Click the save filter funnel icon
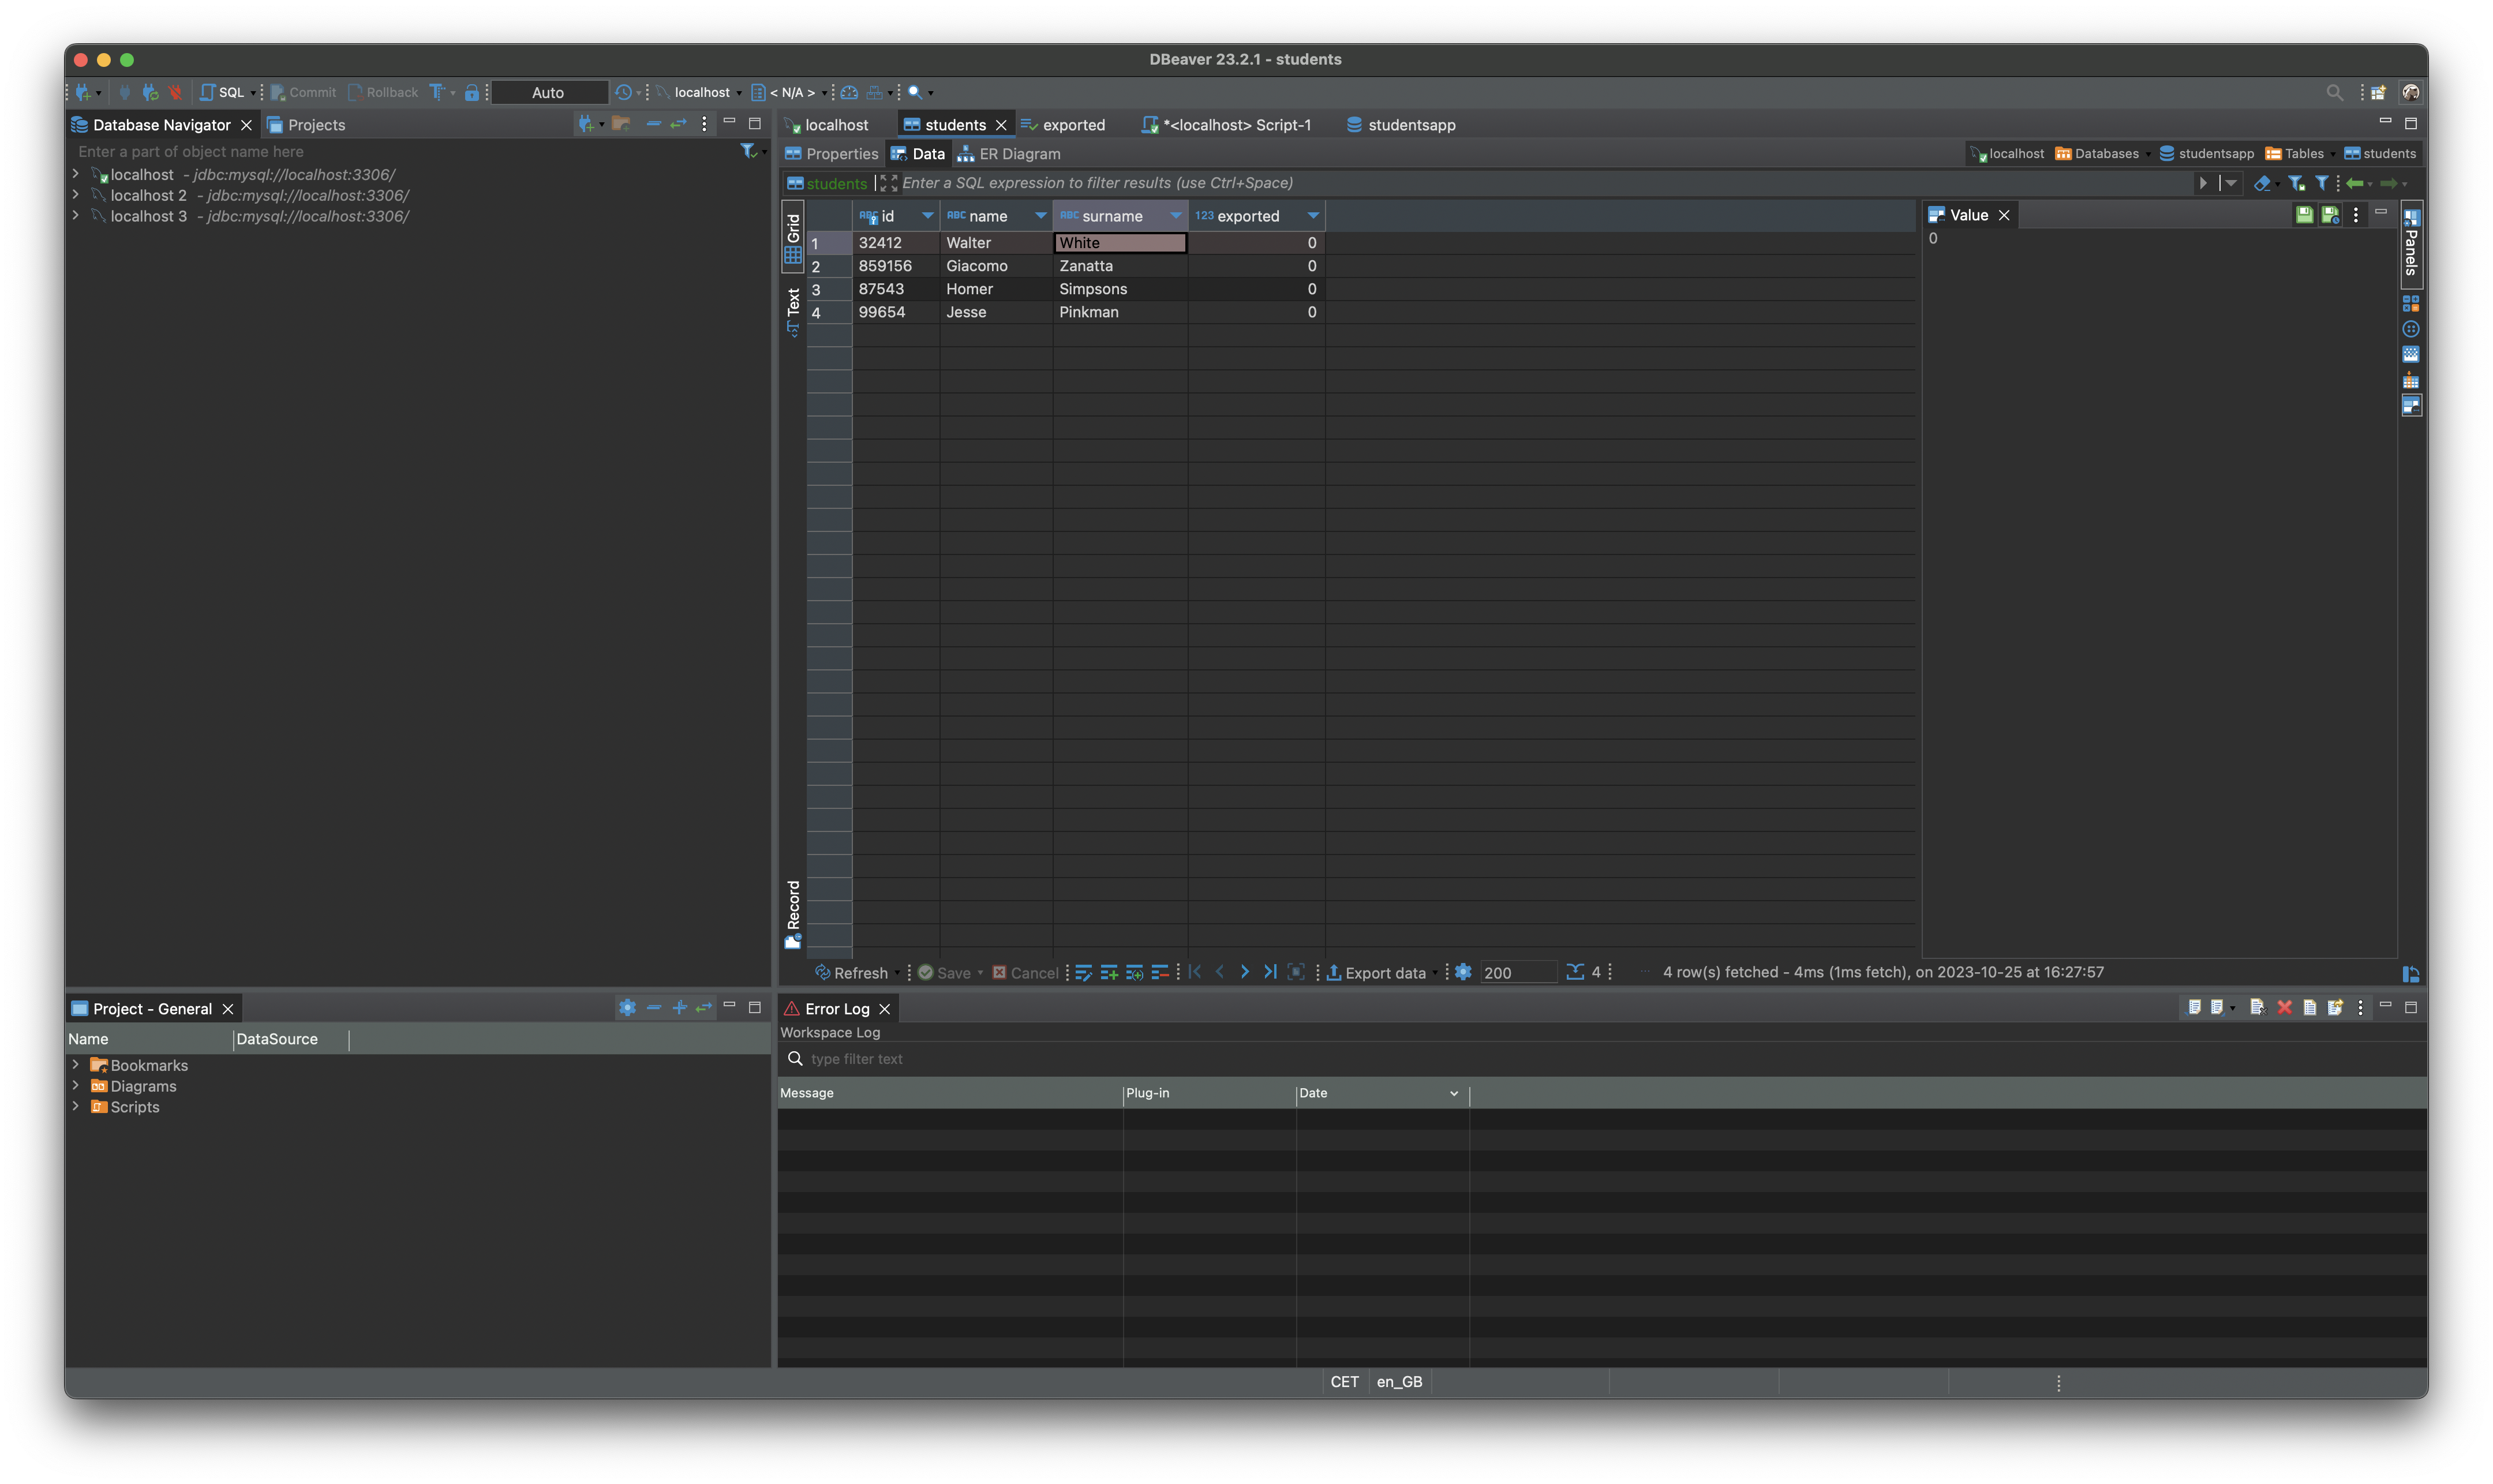2493x1484 pixels. pyautogui.click(x=2296, y=183)
